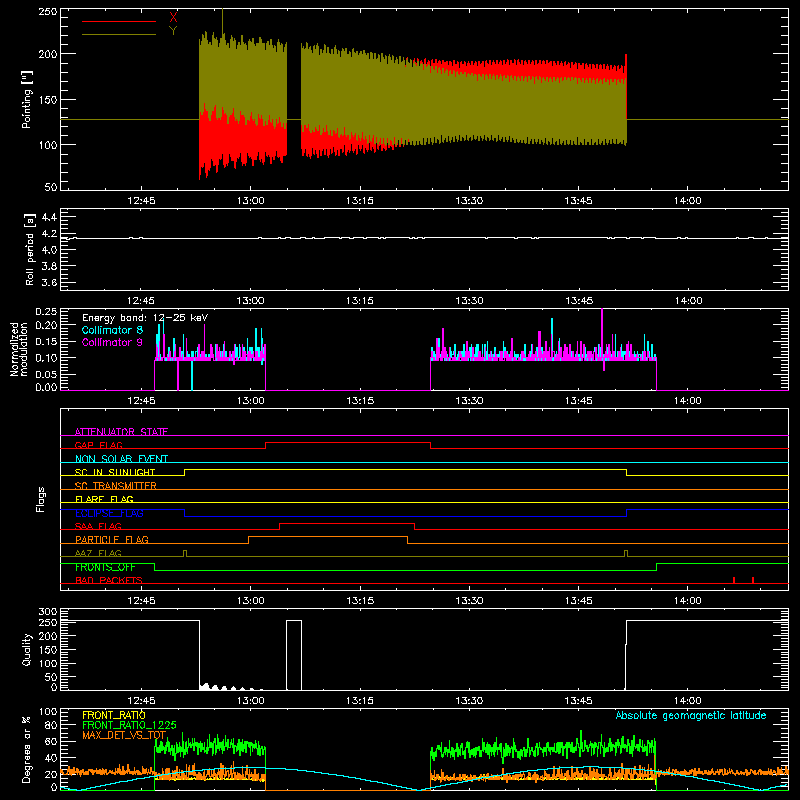
Task: Click the Flags axis title
Action: pyautogui.click(x=41, y=499)
